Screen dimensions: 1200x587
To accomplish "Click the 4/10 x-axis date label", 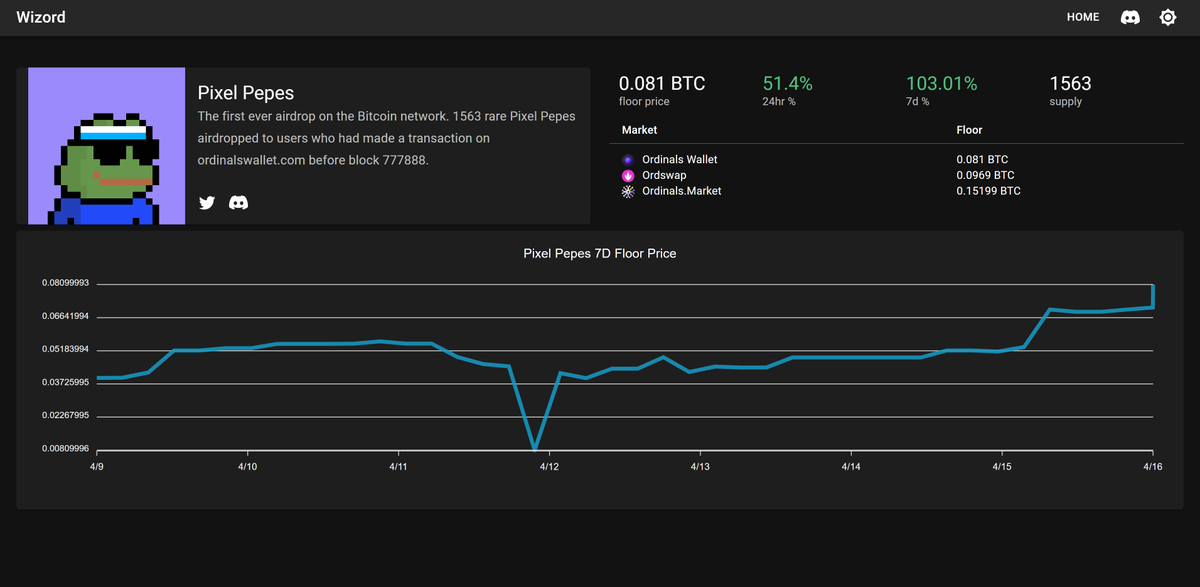I will tap(248, 466).
